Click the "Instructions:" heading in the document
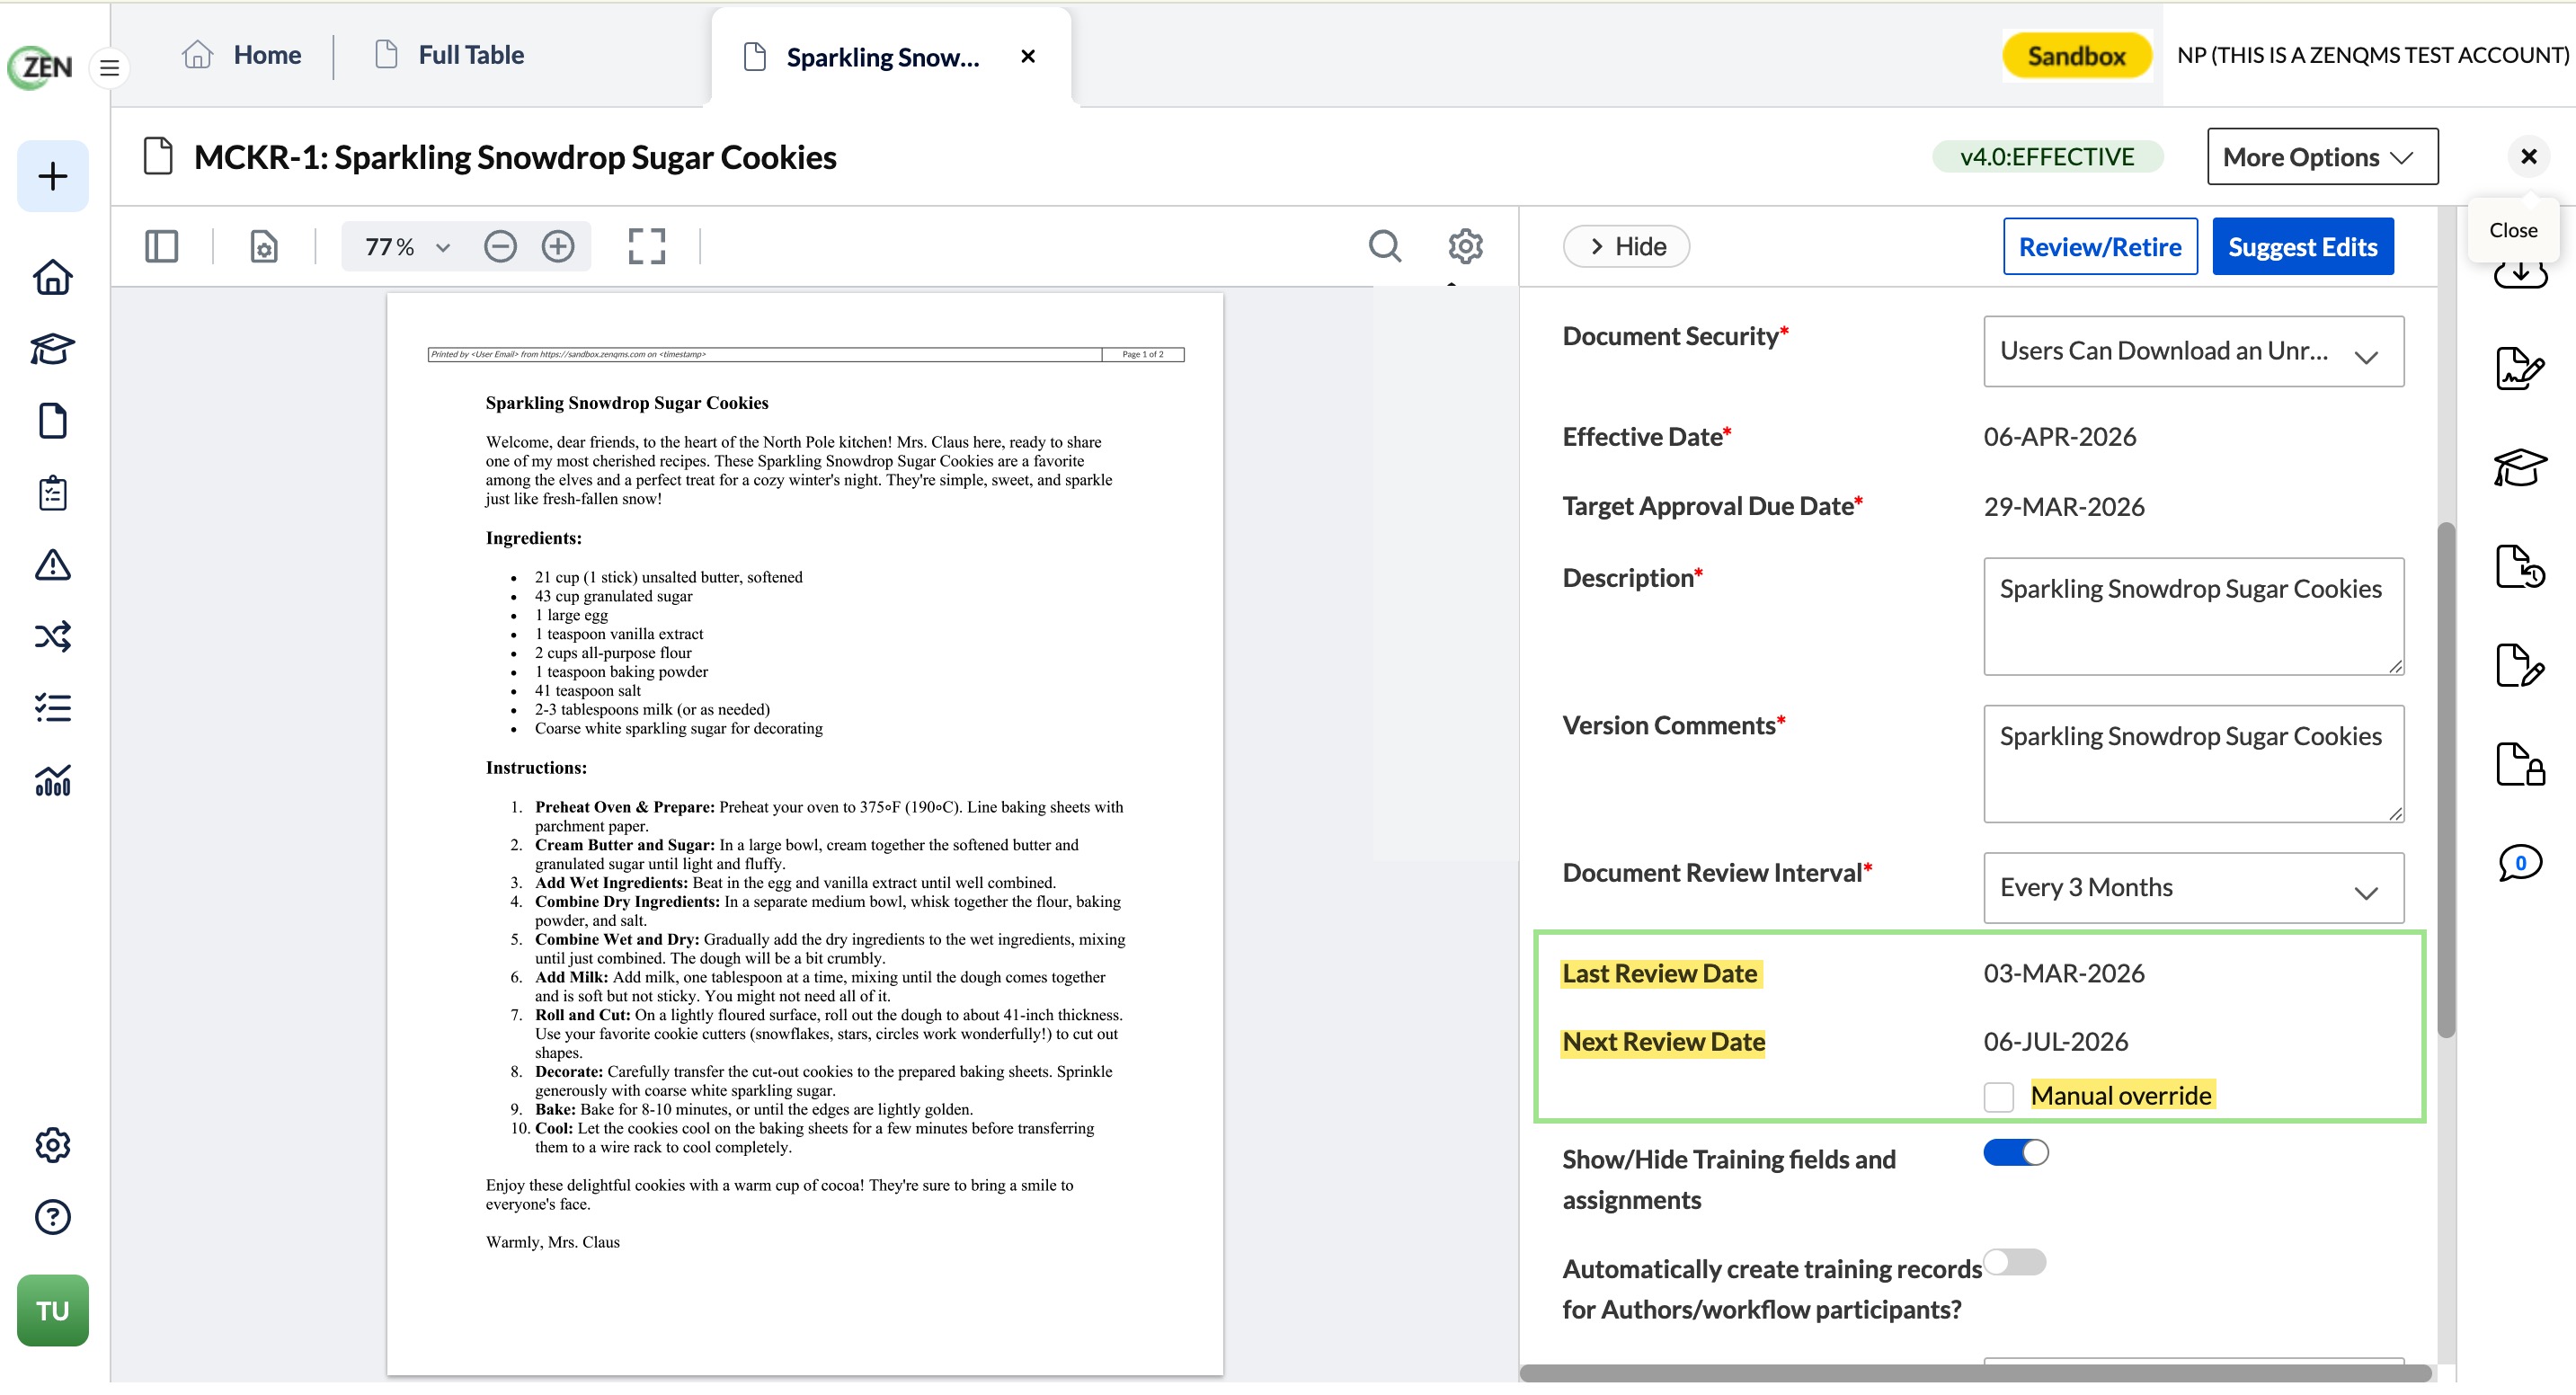 point(536,768)
